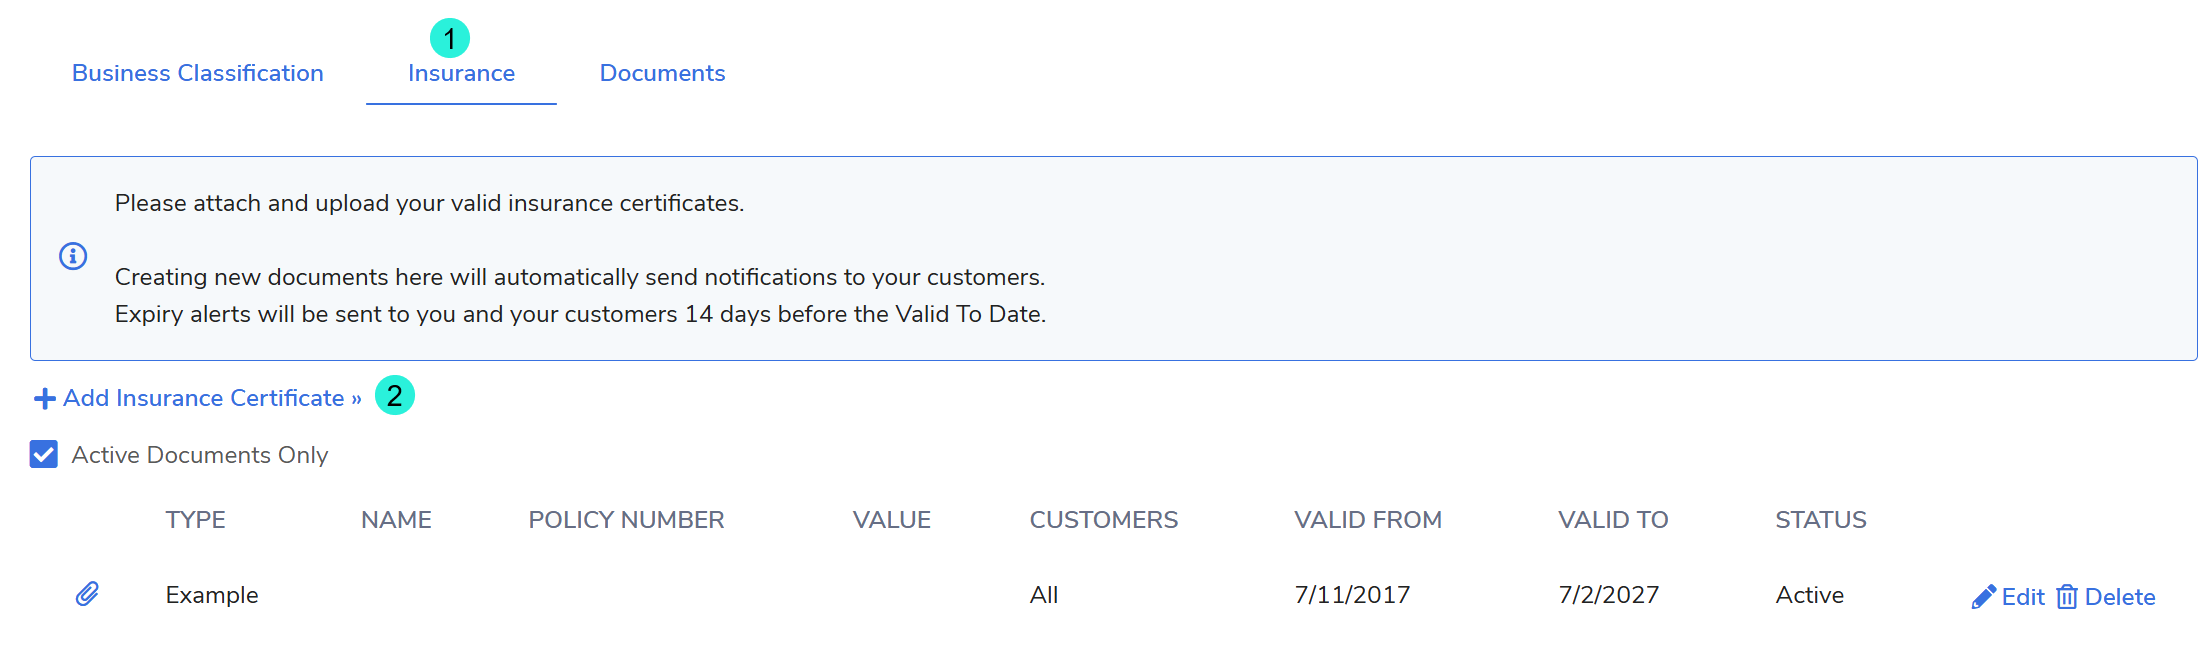Screen dimensions: 2212x652
Task: Click the VALID FROM column header
Action: (x=1368, y=520)
